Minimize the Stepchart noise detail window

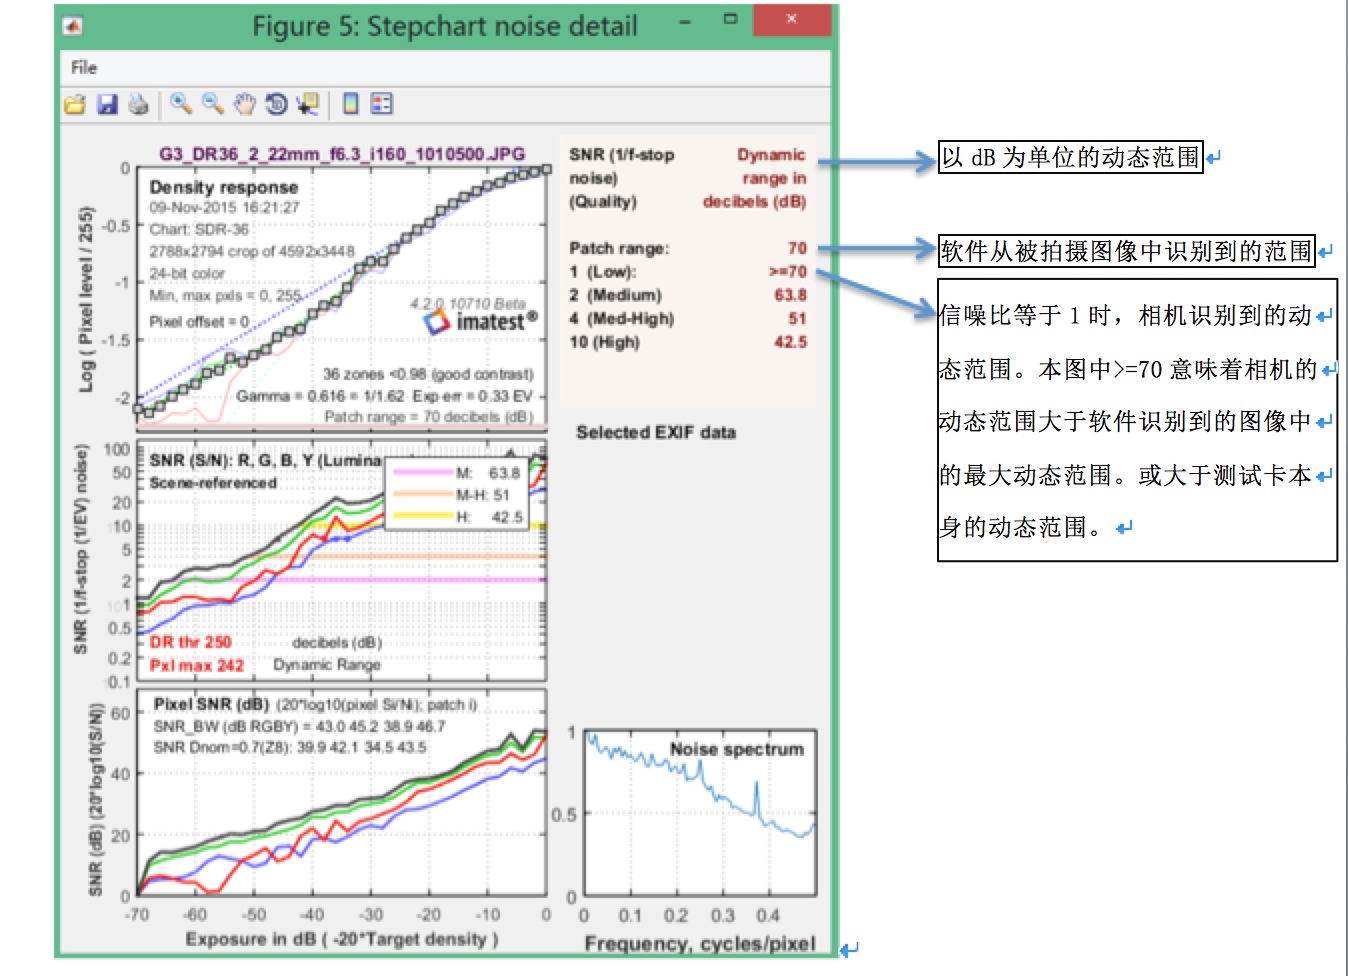click(x=685, y=21)
